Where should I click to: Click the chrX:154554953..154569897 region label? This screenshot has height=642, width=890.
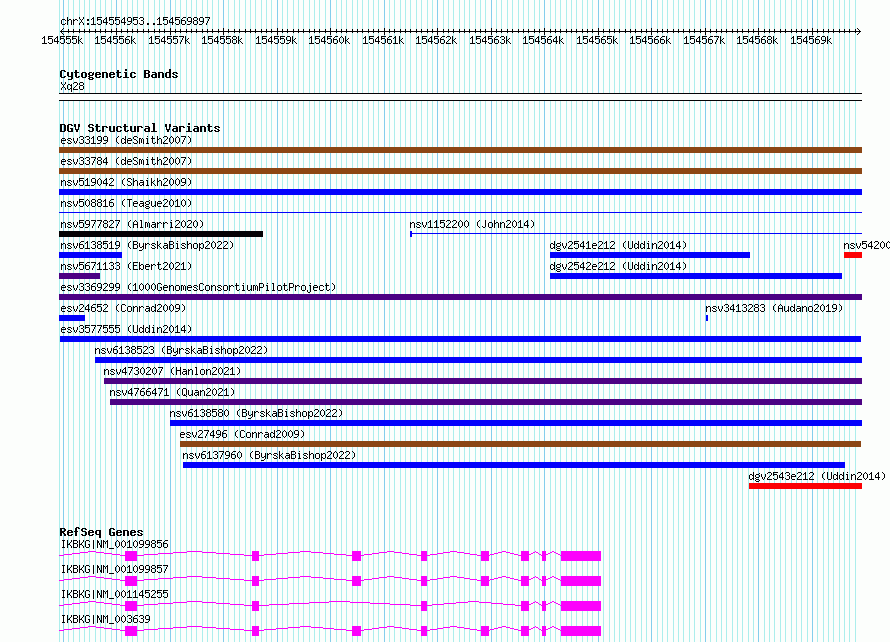135,21
